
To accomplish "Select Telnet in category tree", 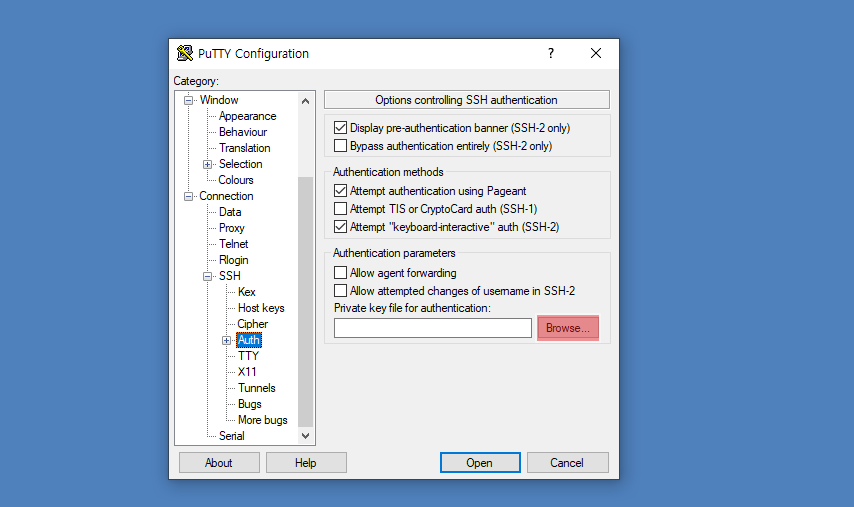I will click(234, 244).
